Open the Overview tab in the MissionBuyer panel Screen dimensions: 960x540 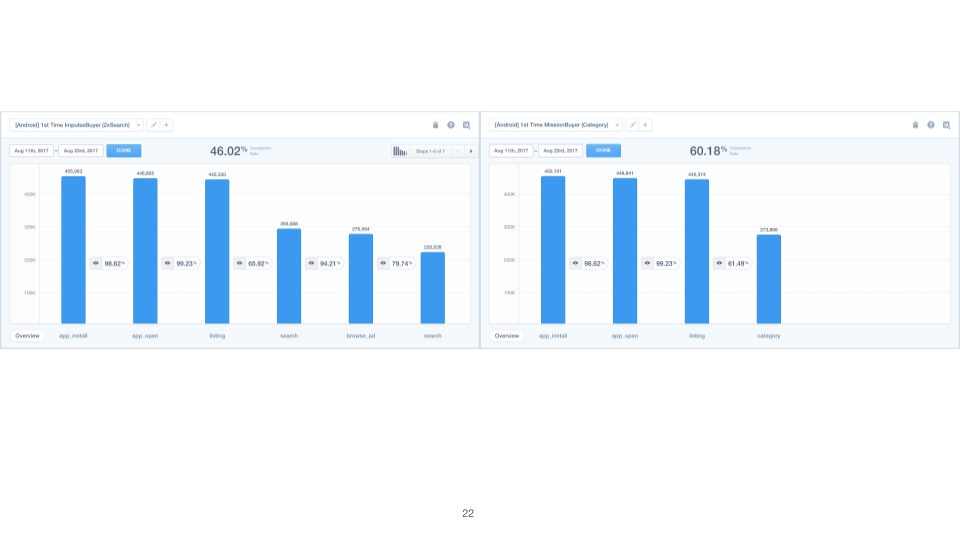507,336
